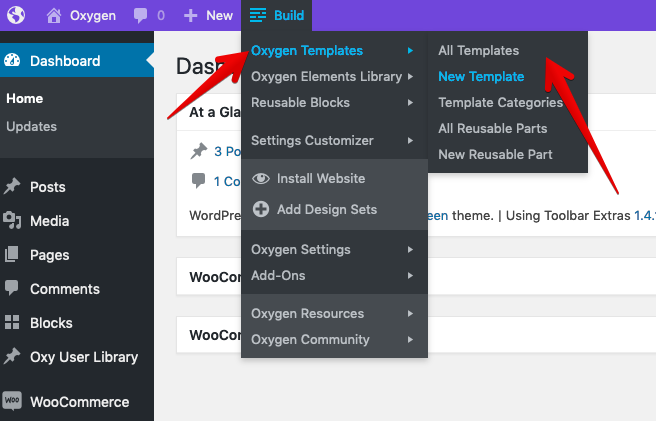Click the WooCommerce Woo icon in sidebar
Image resolution: width=656 pixels, height=421 pixels.
(12, 400)
